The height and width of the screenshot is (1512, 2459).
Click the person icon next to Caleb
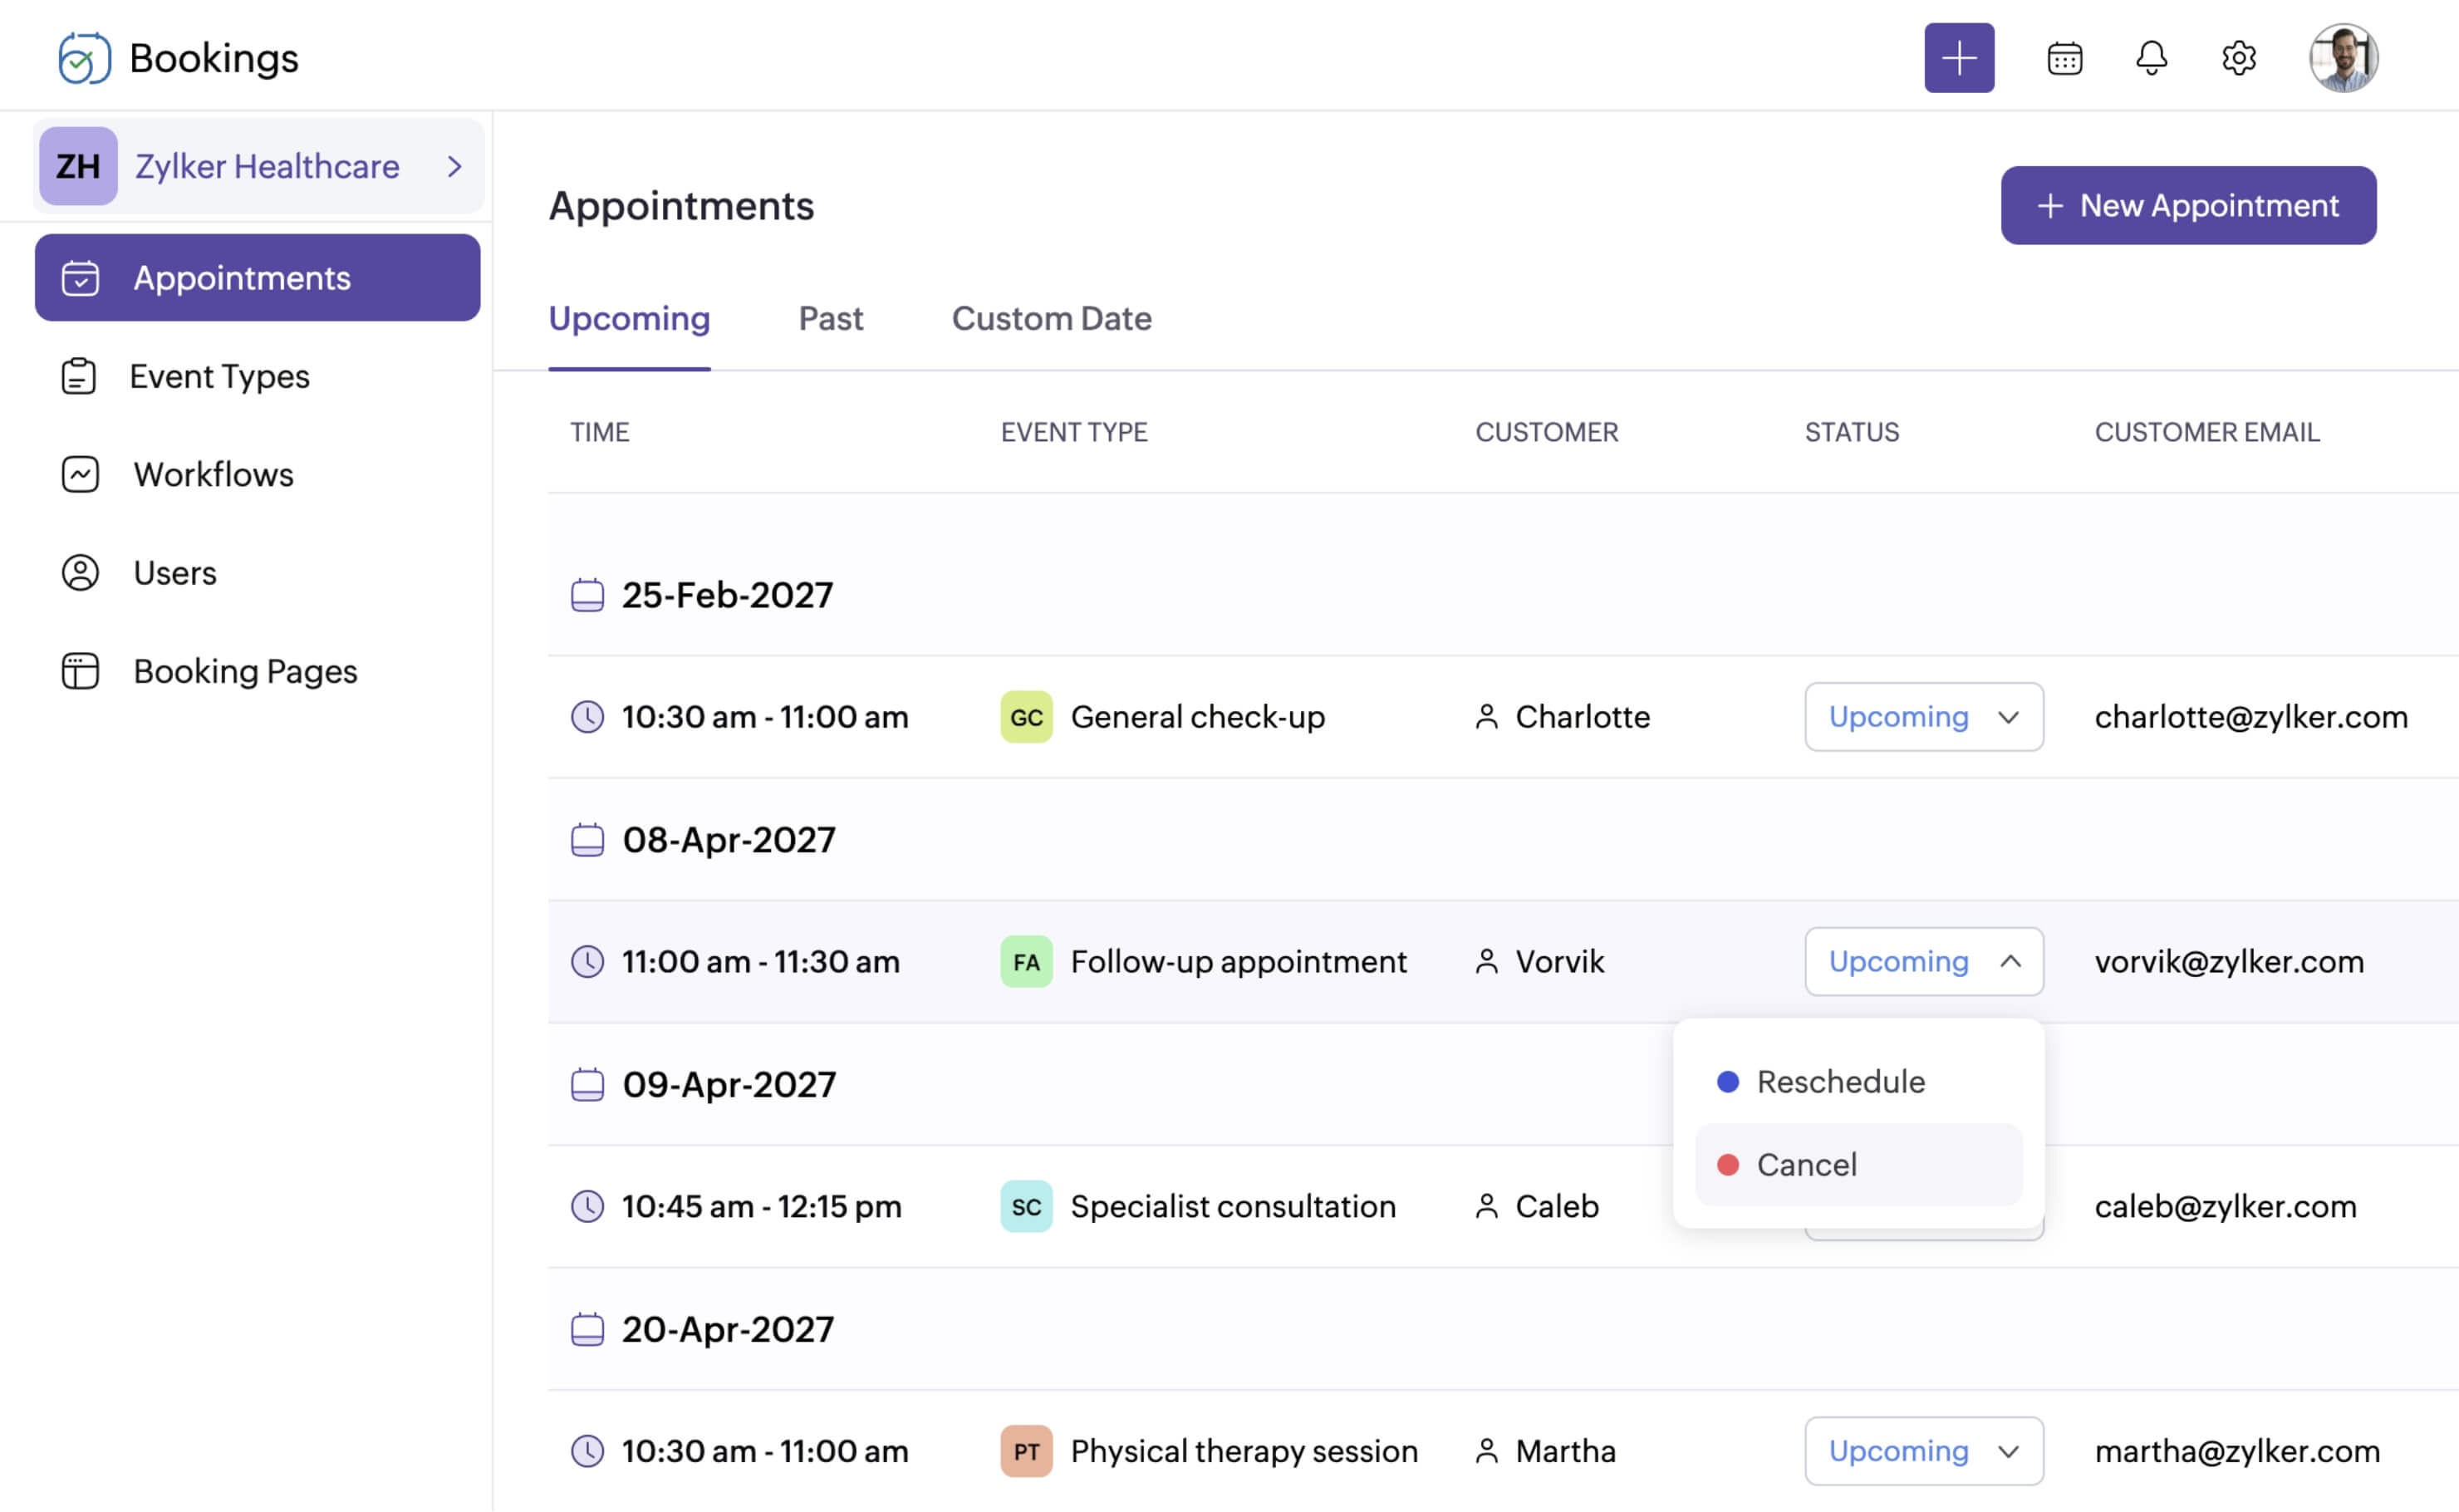[x=1486, y=1206]
